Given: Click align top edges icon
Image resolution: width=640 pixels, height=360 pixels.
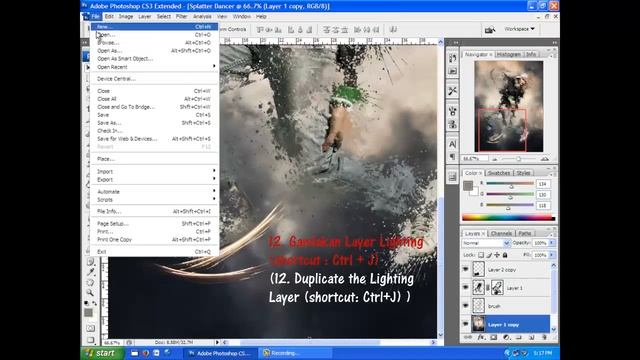Looking at the screenshot, I should point(260,29).
